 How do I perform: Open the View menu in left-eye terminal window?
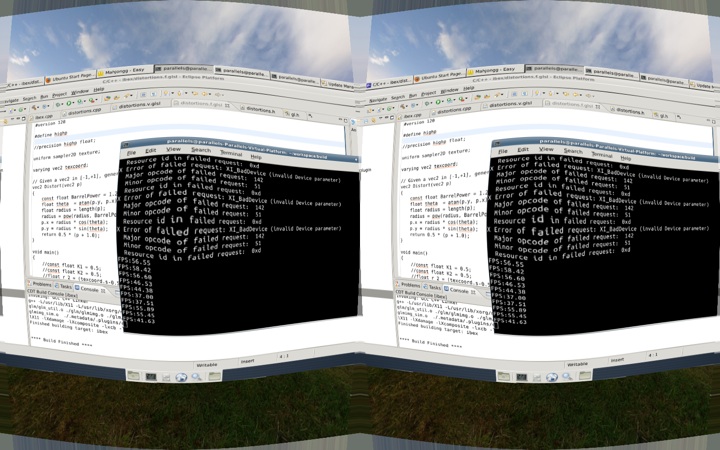pyautogui.click(x=173, y=149)
